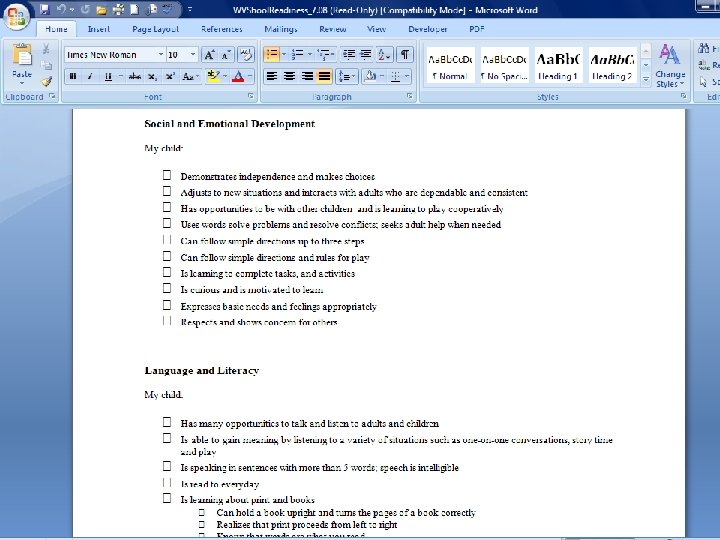Check 'Expresses basic needs and feelings' box
This screenshot has height=540, width=720.
(167, 305)
